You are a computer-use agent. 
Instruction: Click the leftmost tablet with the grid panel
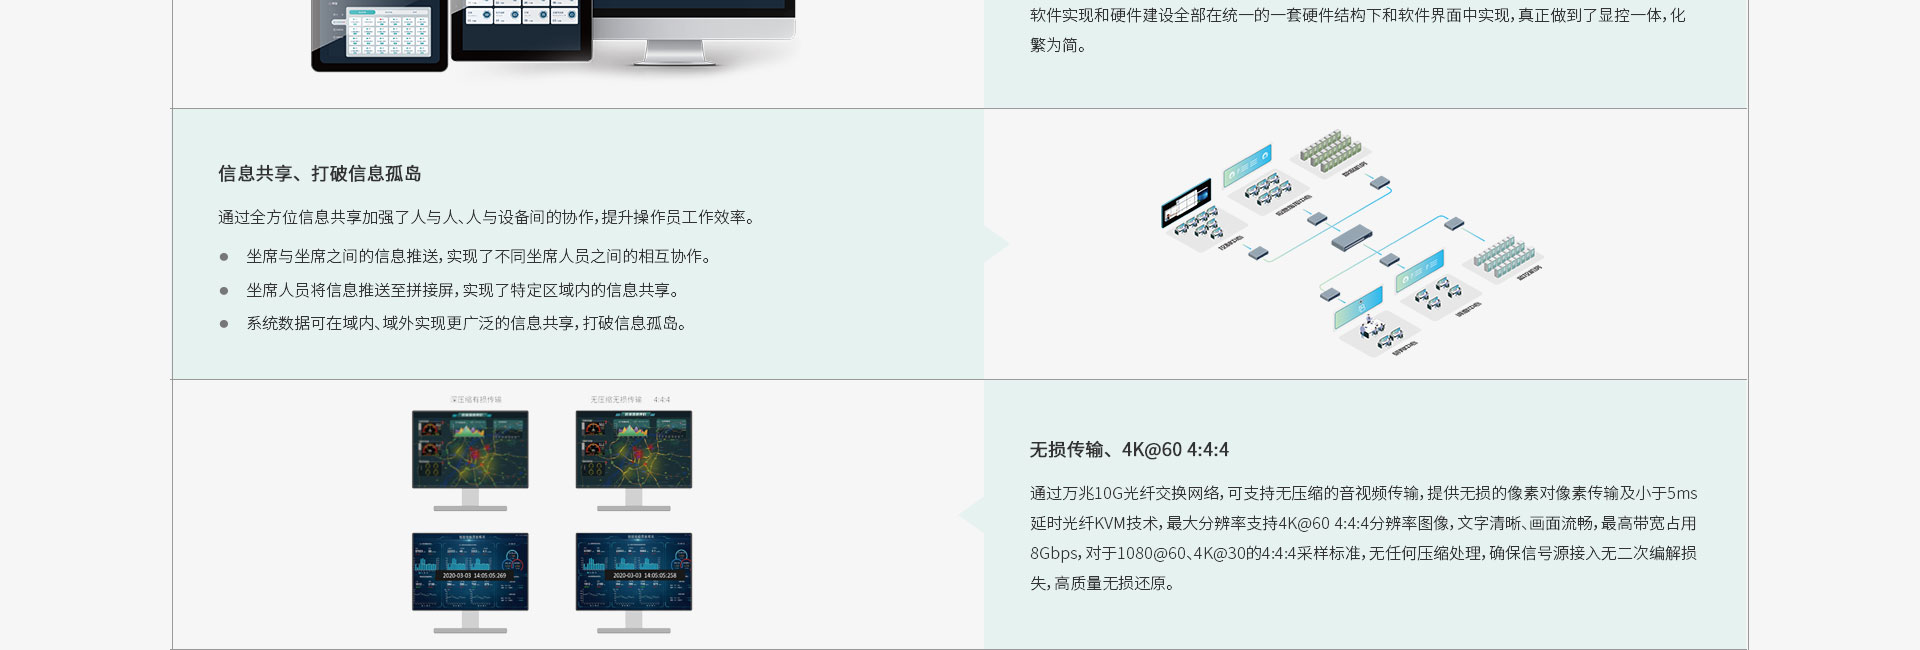(380, 35)
